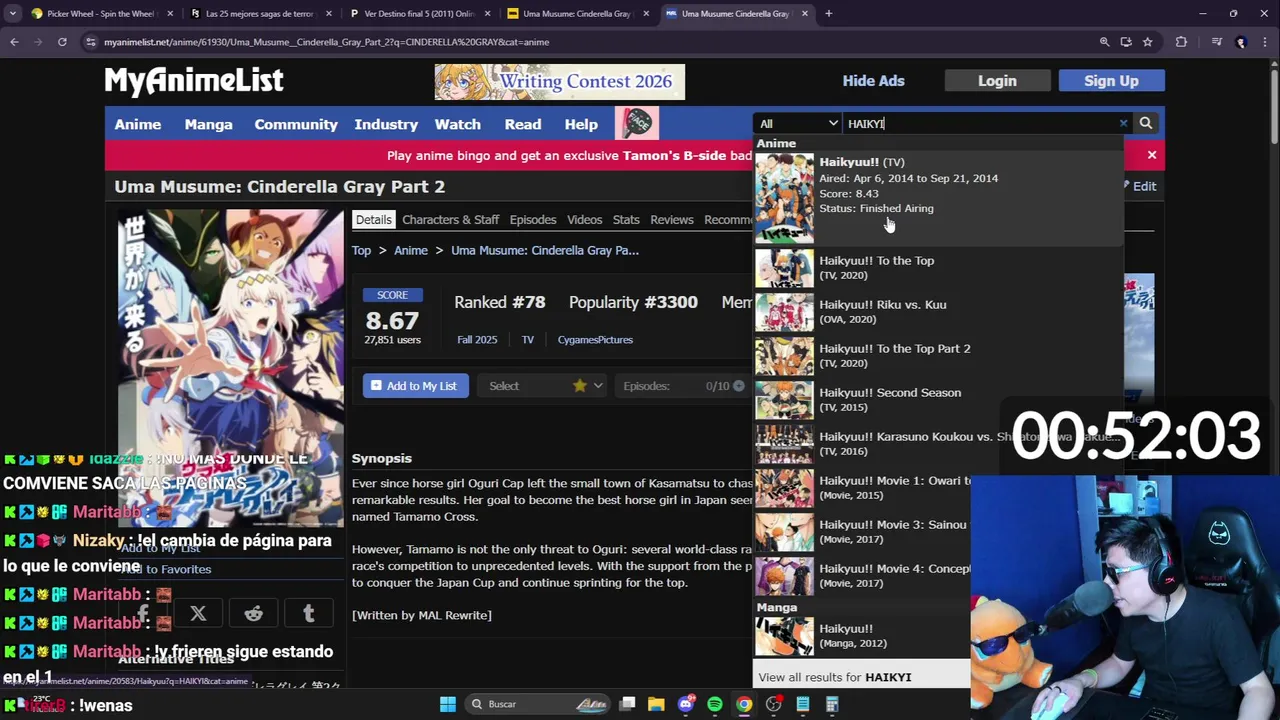Open a new browser tab
This screenshot has width=1280, height=720.
point(828,14)
